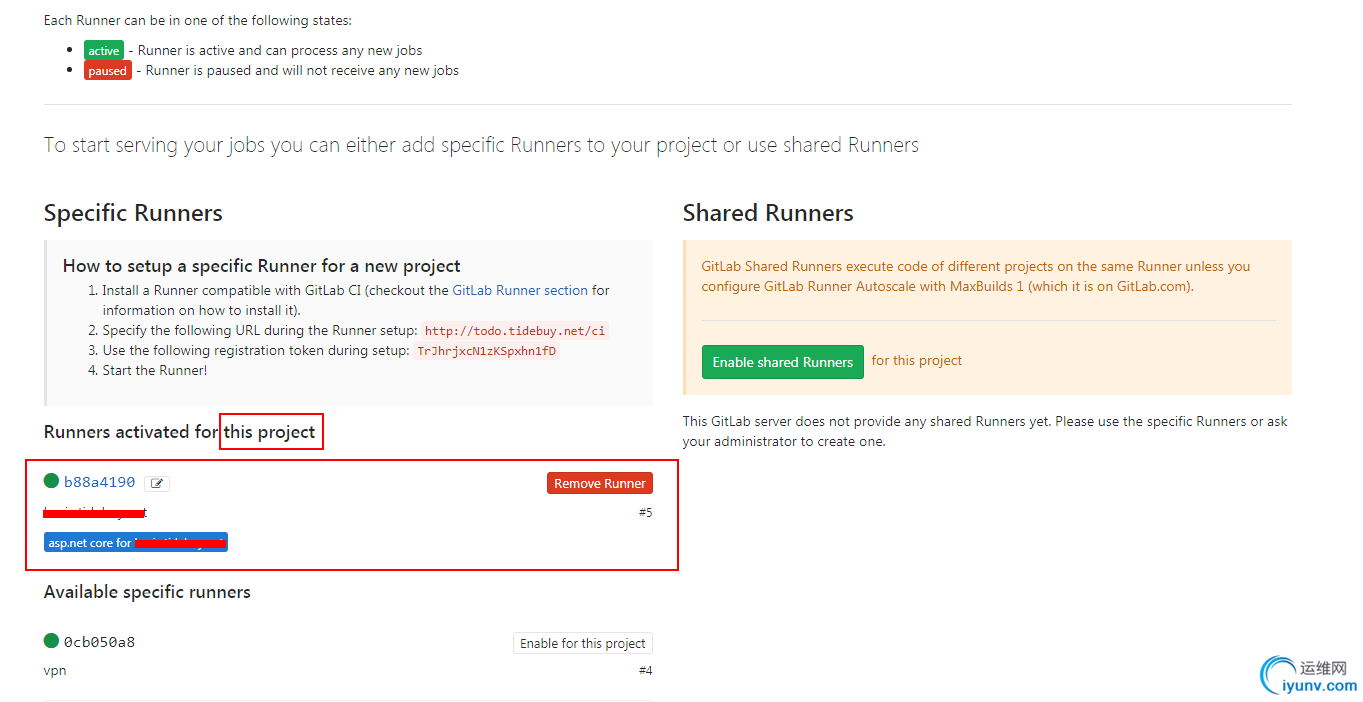This screenshot has width=1363, height=702.
Task: Remove the runner b88a4190
Action: click(x=600, y=483)
